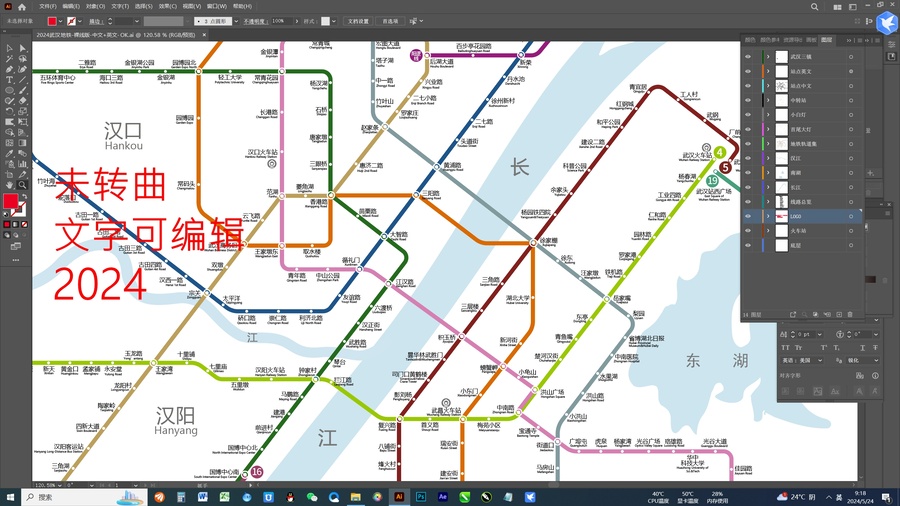The height and width of the screenshot is (506, 900).
Task: Close the 2024武汉地铁 document tab
Action: (x=204, y=35)
